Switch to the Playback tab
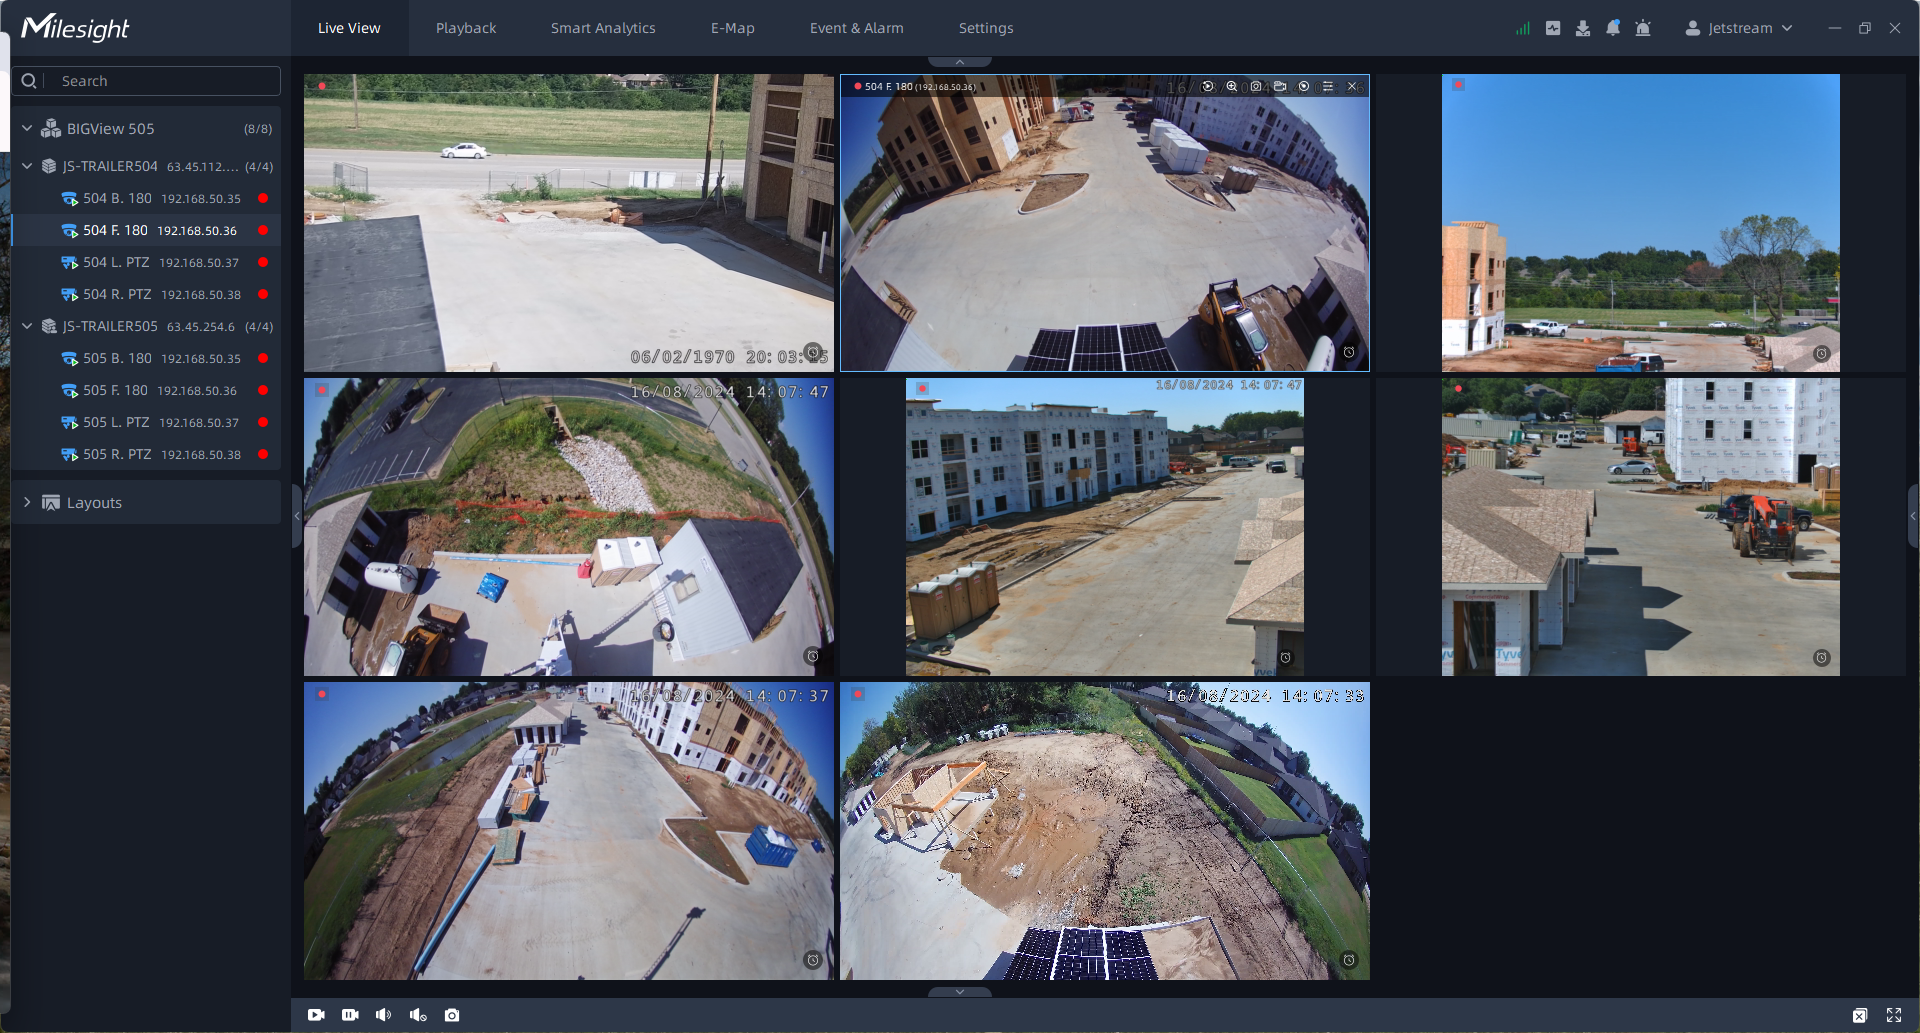The image size is (1920, 1033). [x=465, y=28]
